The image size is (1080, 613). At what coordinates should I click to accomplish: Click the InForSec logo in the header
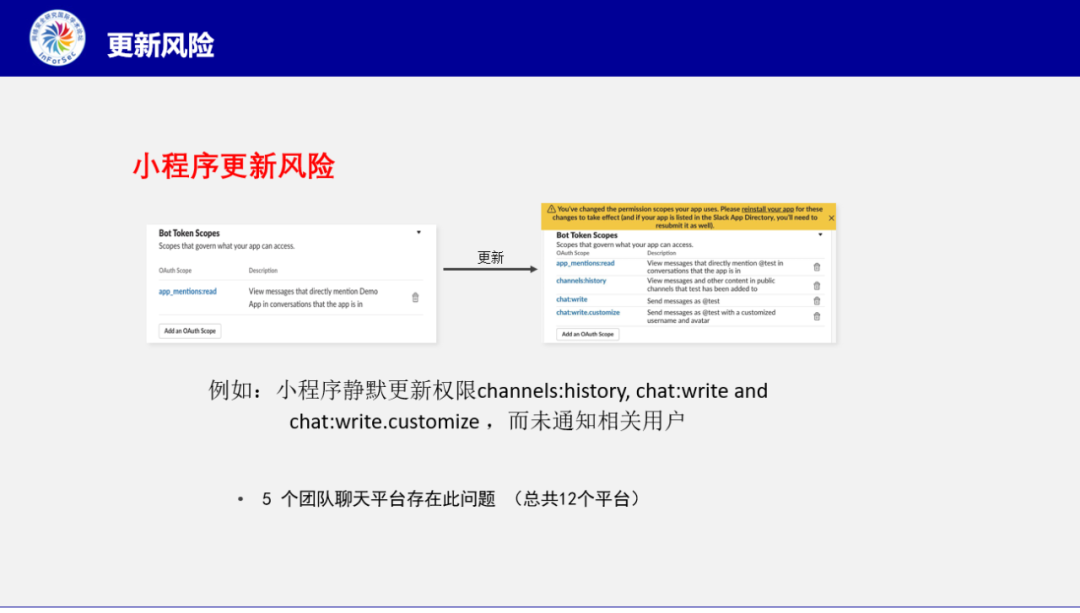(55, 39)
